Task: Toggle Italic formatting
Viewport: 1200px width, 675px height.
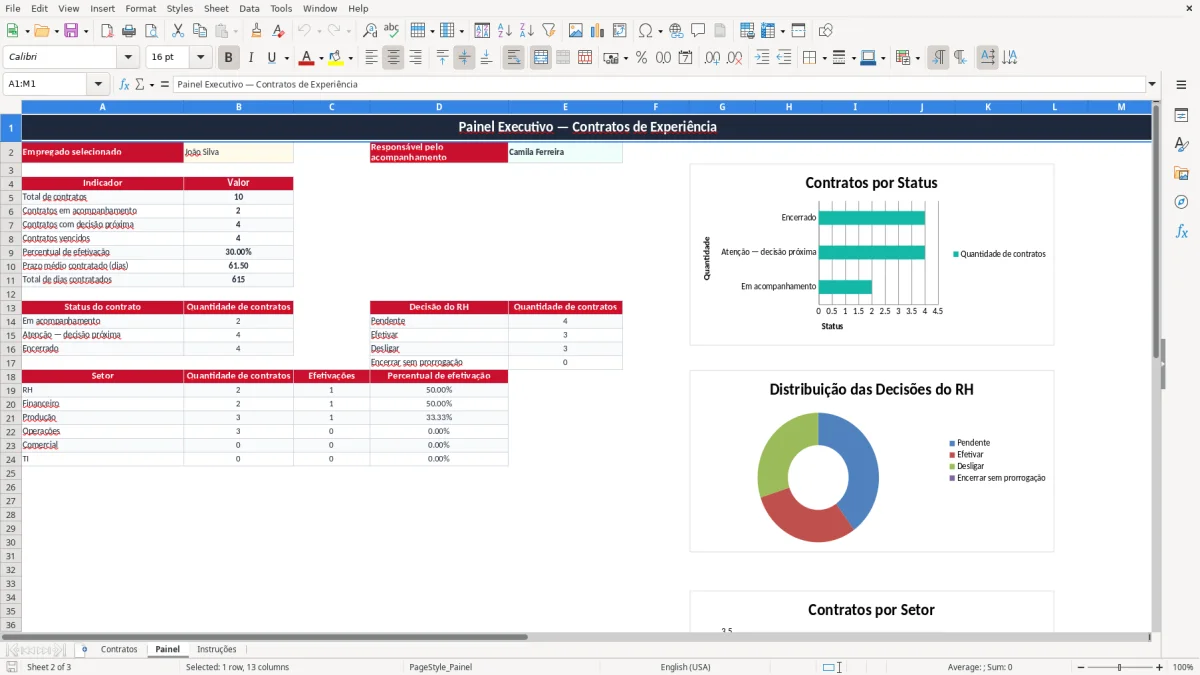Action: [250, 58]
